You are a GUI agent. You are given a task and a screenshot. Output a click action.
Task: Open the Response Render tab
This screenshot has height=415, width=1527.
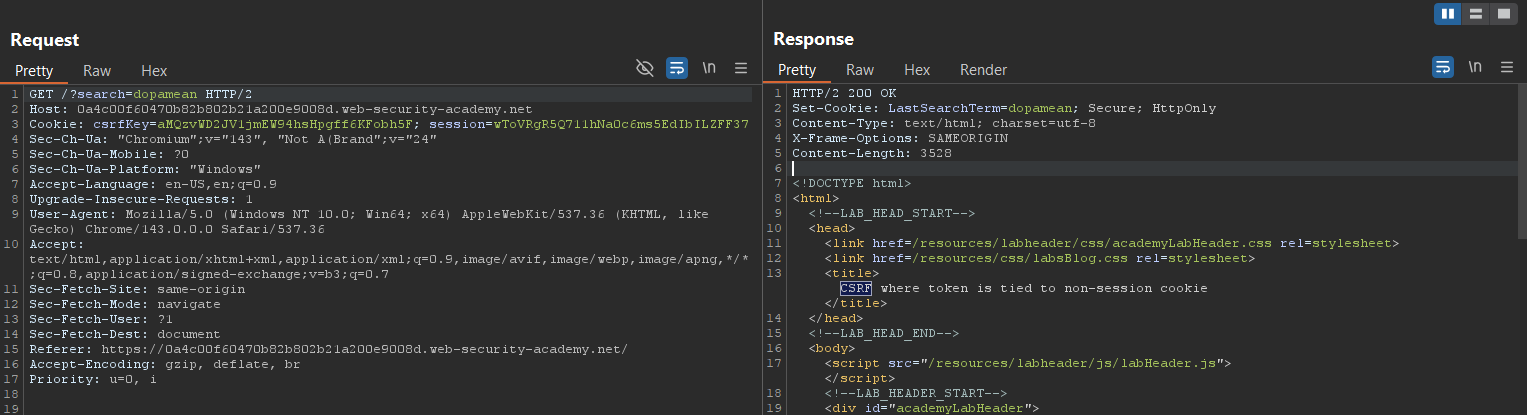coord(984,70)
